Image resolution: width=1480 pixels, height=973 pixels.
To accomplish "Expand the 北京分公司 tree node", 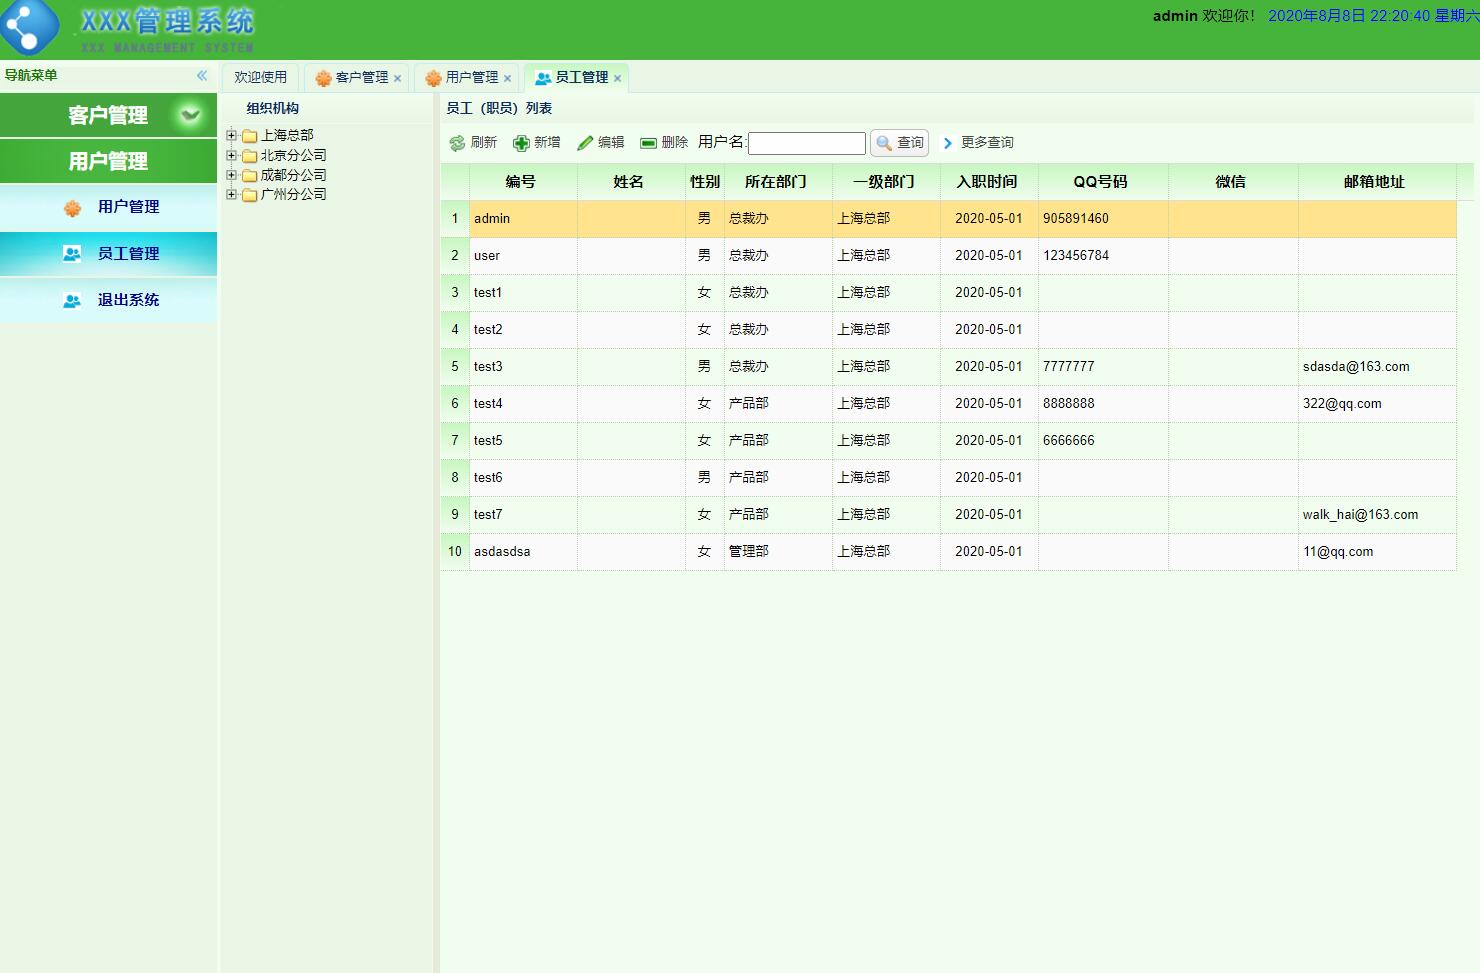I will (232, 155).
